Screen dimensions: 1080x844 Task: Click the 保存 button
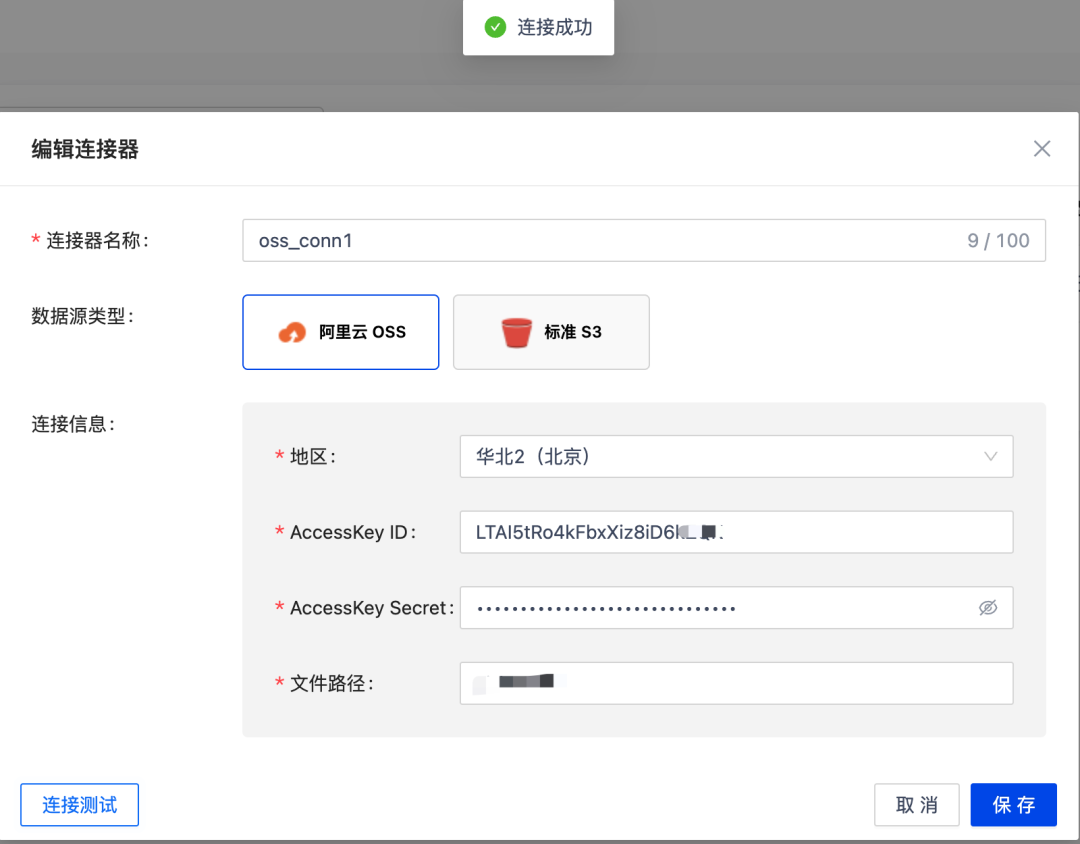[x=1013, y=805]
